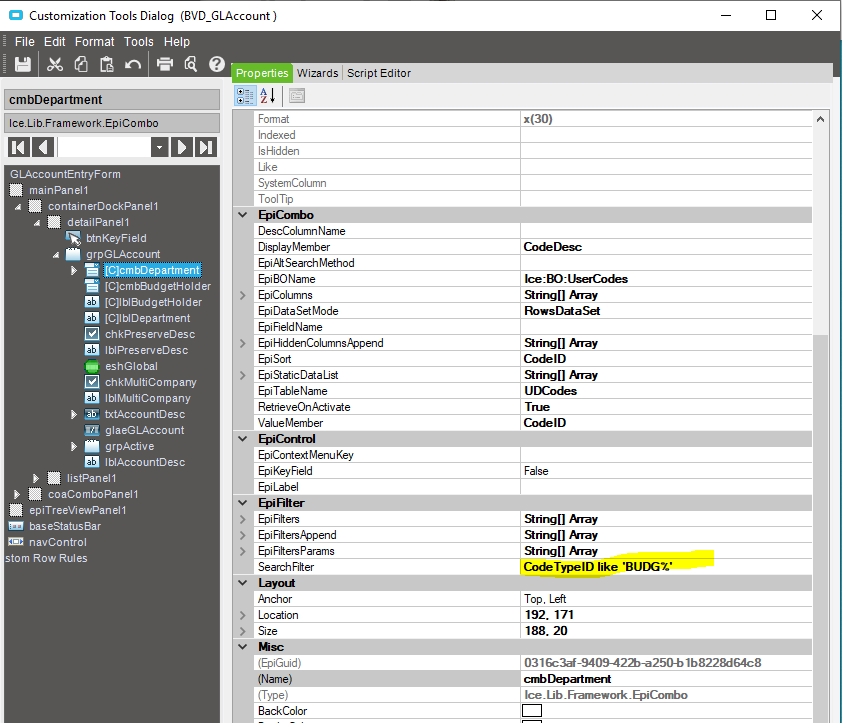Collapse the grpGLAccount tree node

56,255
